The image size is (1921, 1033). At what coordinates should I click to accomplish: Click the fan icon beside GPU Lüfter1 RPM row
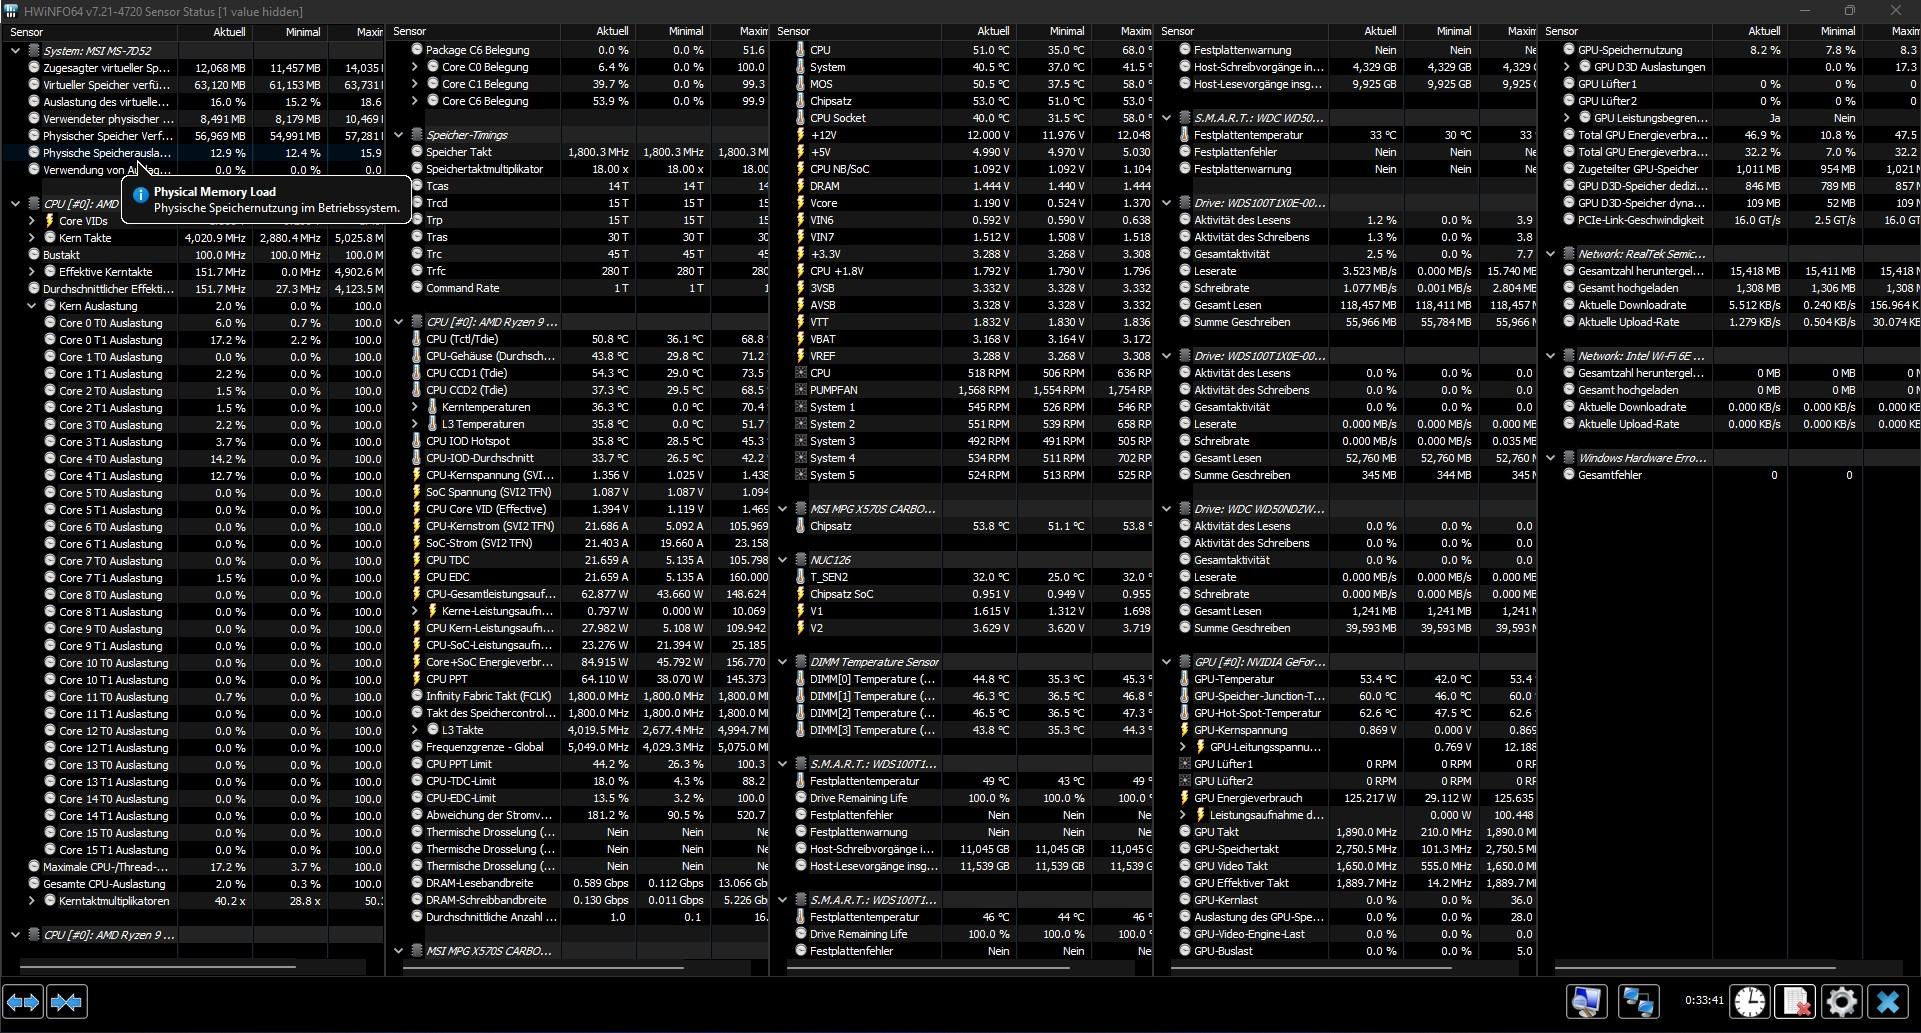(x=1185, y=764)
